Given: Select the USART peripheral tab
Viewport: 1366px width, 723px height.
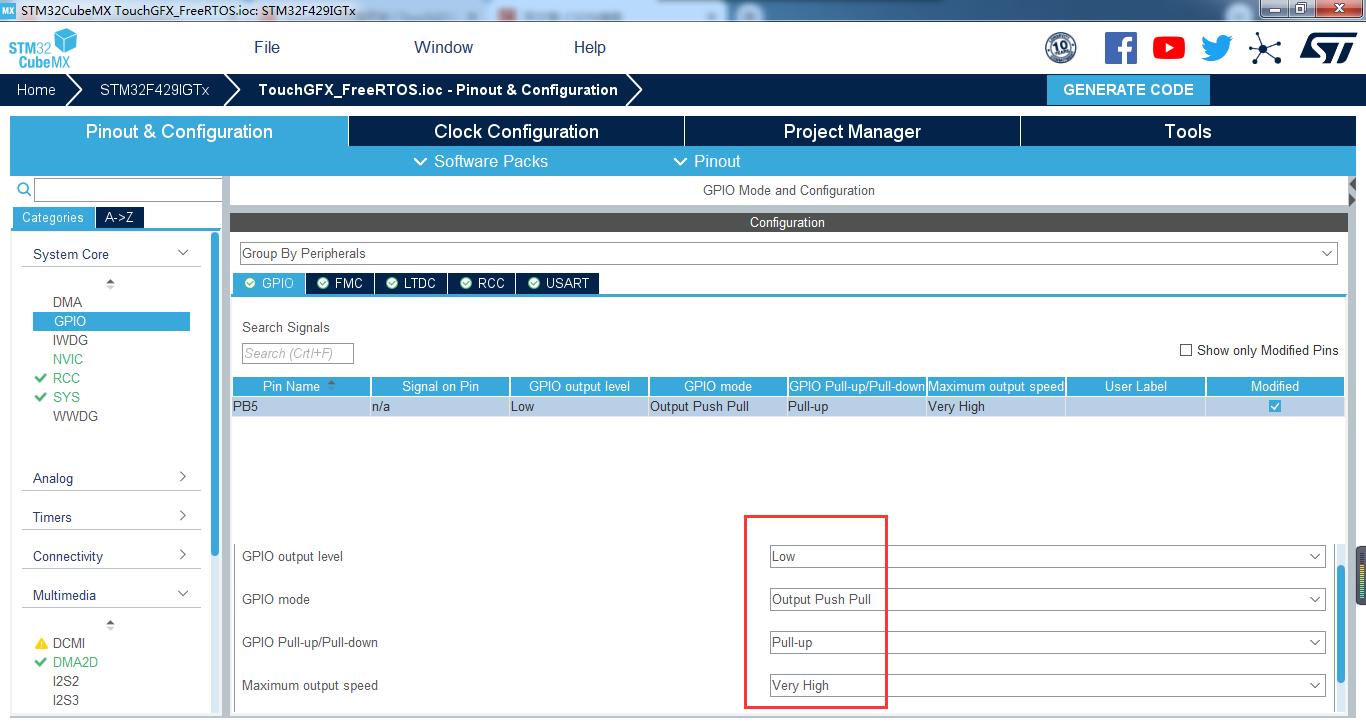Looking at the screenshot, I should tap(558, 283).
